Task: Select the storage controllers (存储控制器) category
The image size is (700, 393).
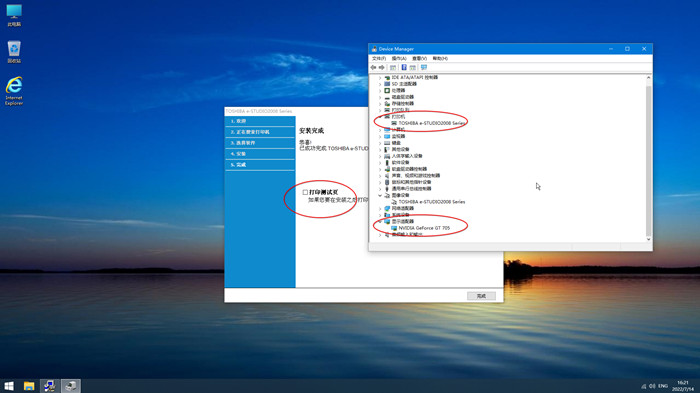Action: 403,104
